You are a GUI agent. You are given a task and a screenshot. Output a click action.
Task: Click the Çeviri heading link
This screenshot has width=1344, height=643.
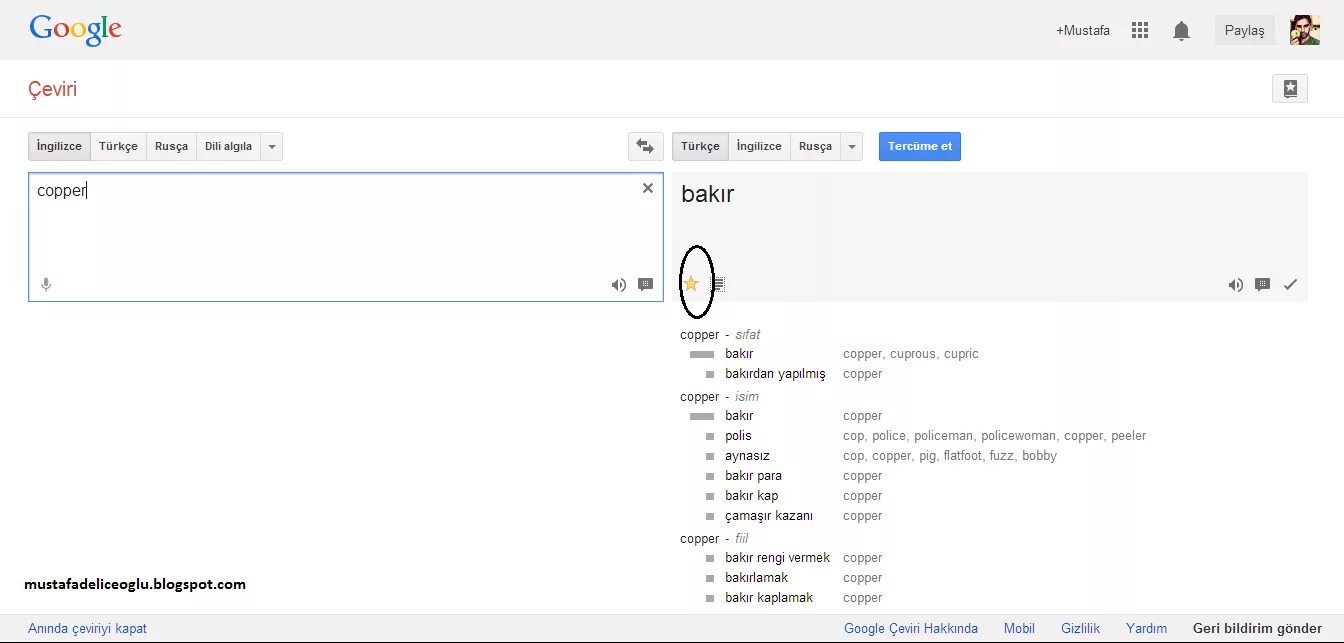pyautogui.click(x=53, y=89)
